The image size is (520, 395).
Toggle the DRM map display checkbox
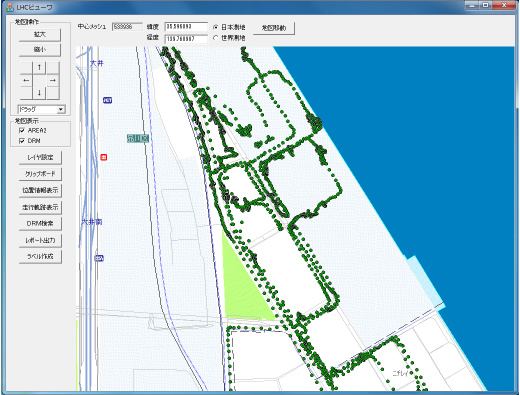click(22, 141)
